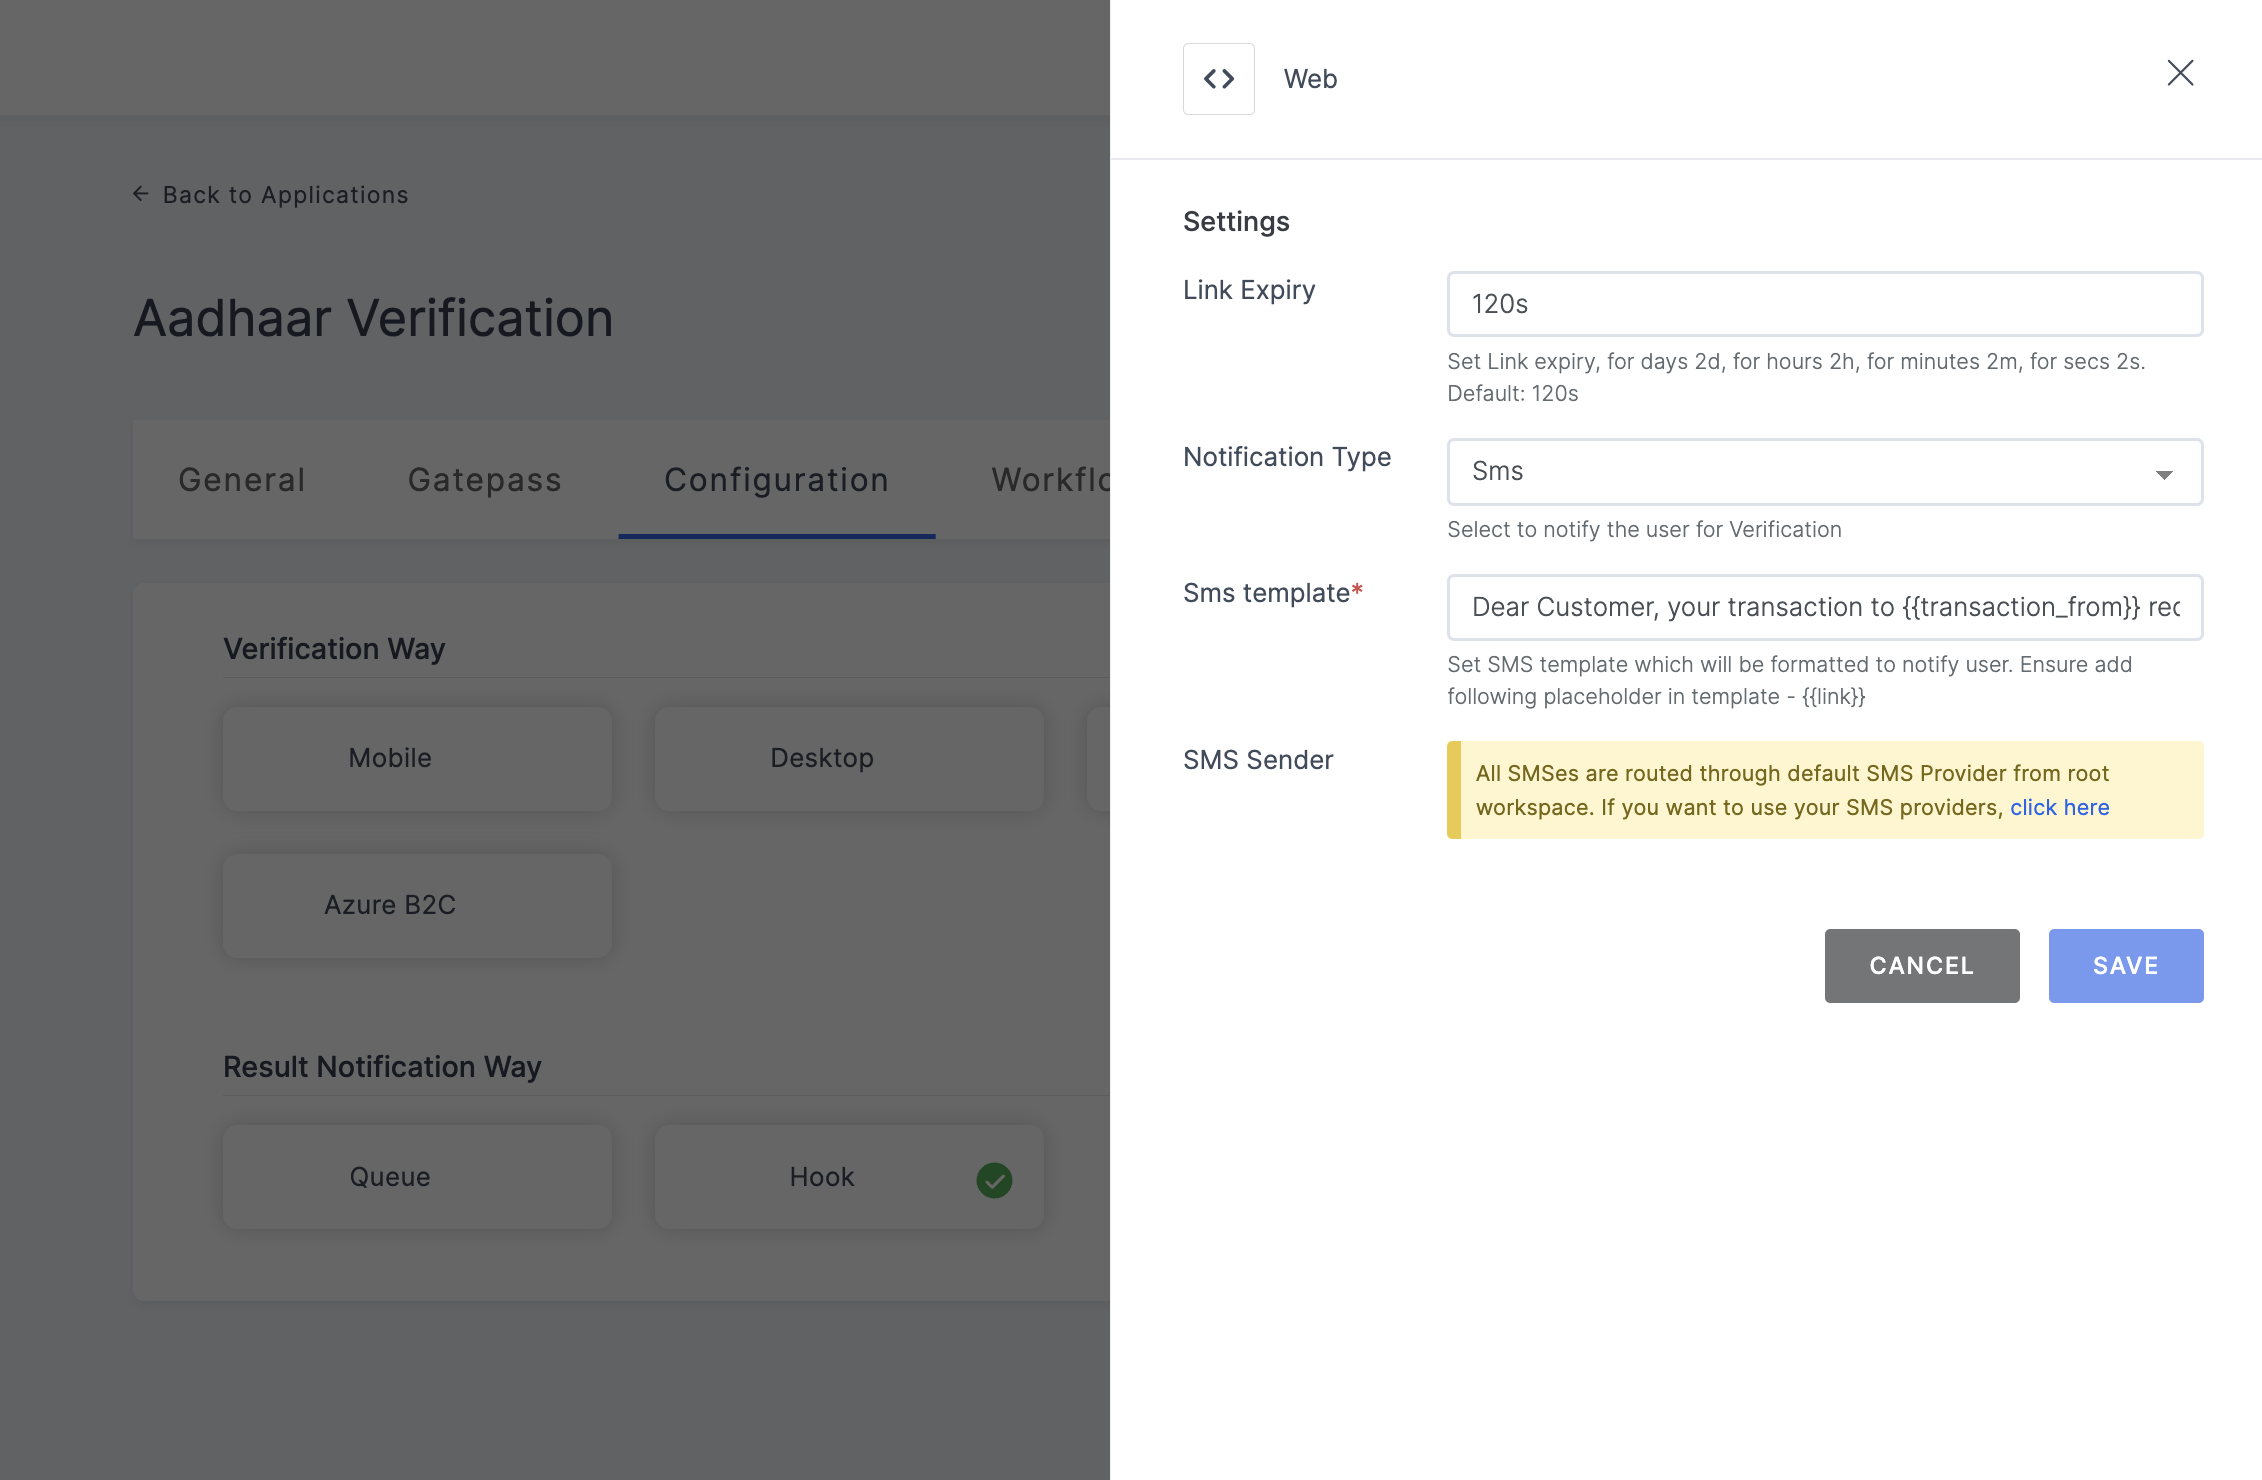Viewport: 2262px width, 1480px height.
Task: Click the SMS template placeholder help text
Action: coord(1790,680)
